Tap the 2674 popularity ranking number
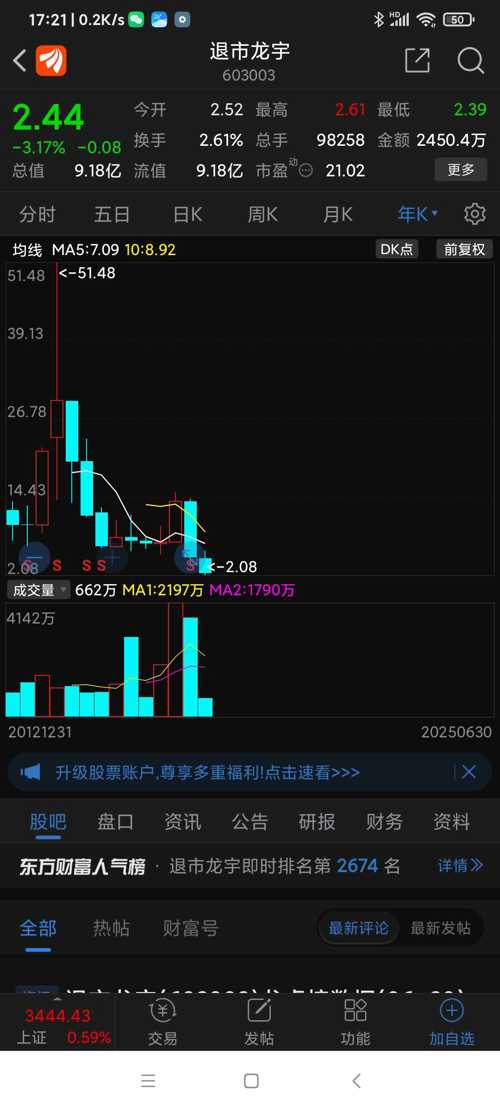Viewport: 500px width, 1111px height. click(358, 865)
